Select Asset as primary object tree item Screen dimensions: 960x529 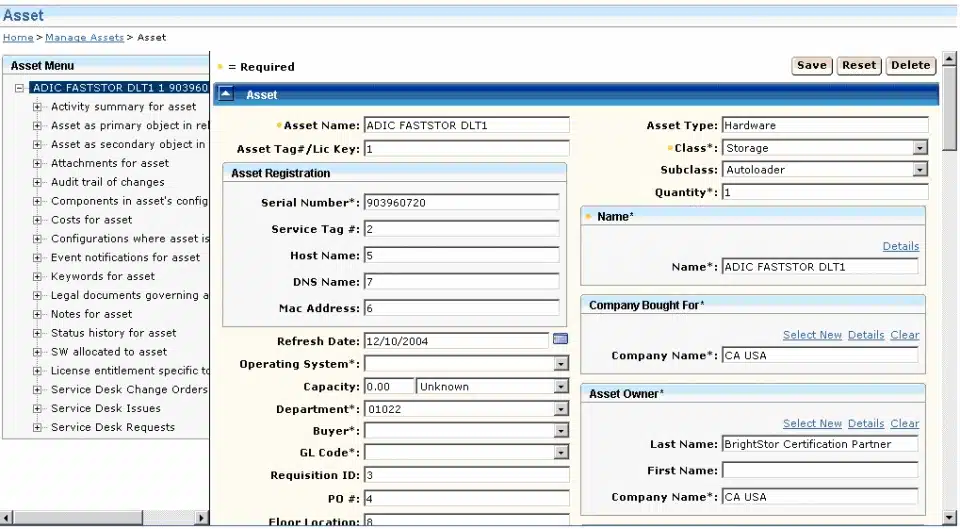[130, 126]
